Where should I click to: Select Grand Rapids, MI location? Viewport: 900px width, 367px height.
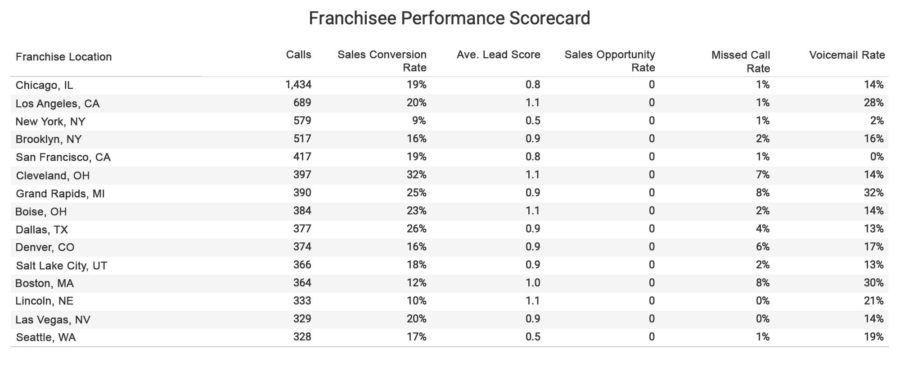[x=60, y=194]
